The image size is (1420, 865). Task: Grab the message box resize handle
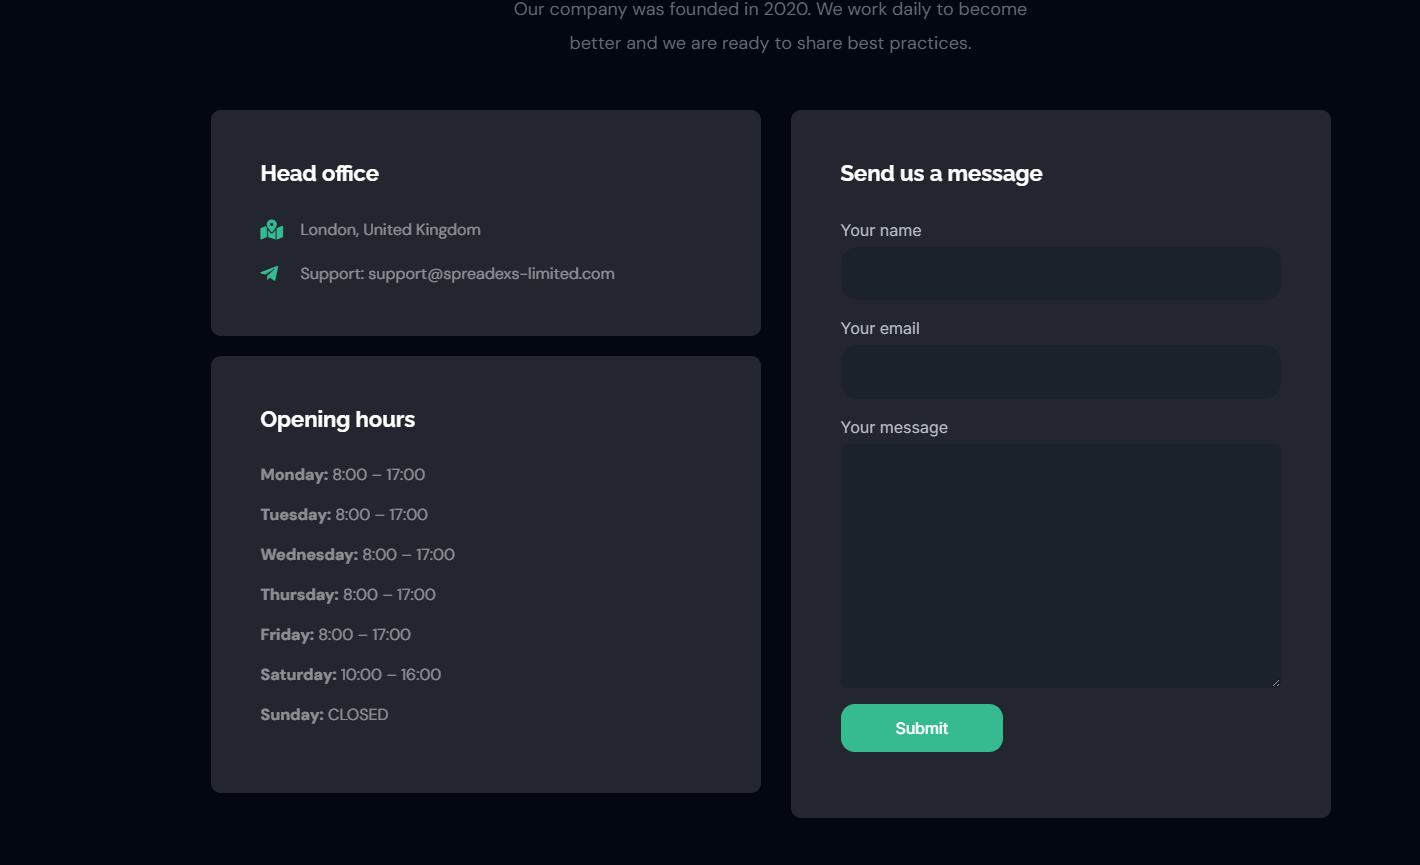1275,682
